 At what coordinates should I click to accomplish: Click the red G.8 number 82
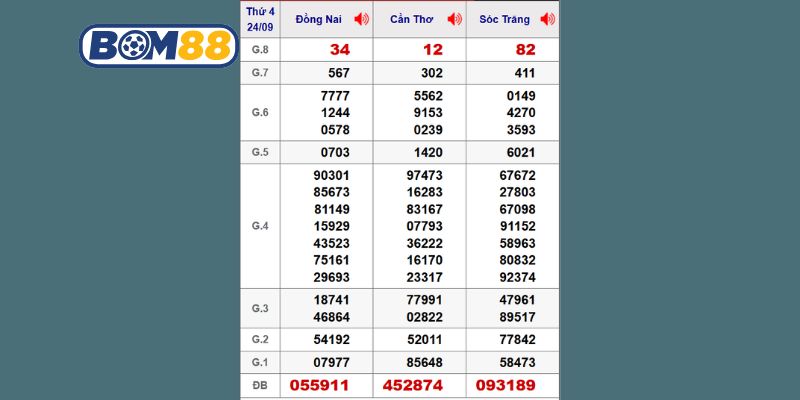click(526, 49)
